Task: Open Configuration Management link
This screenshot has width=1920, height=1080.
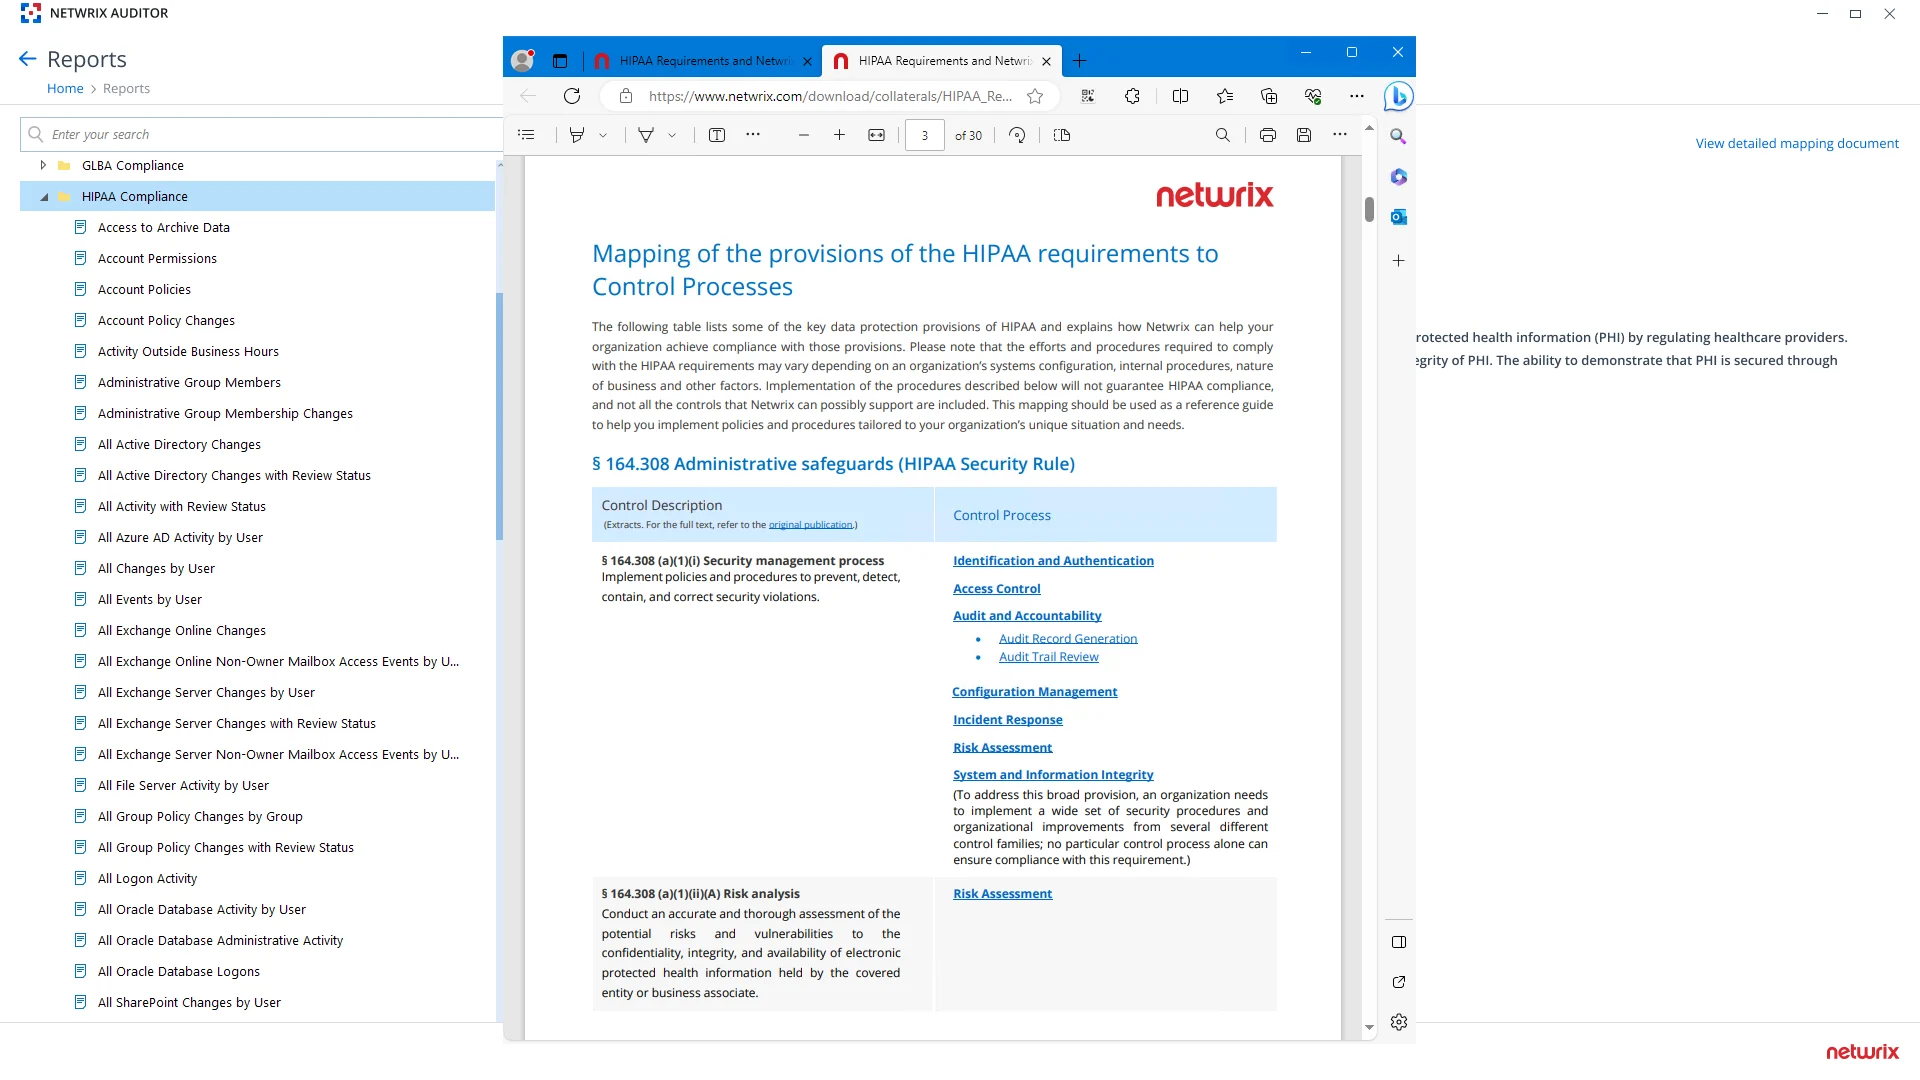Action: click(1034, 692)
